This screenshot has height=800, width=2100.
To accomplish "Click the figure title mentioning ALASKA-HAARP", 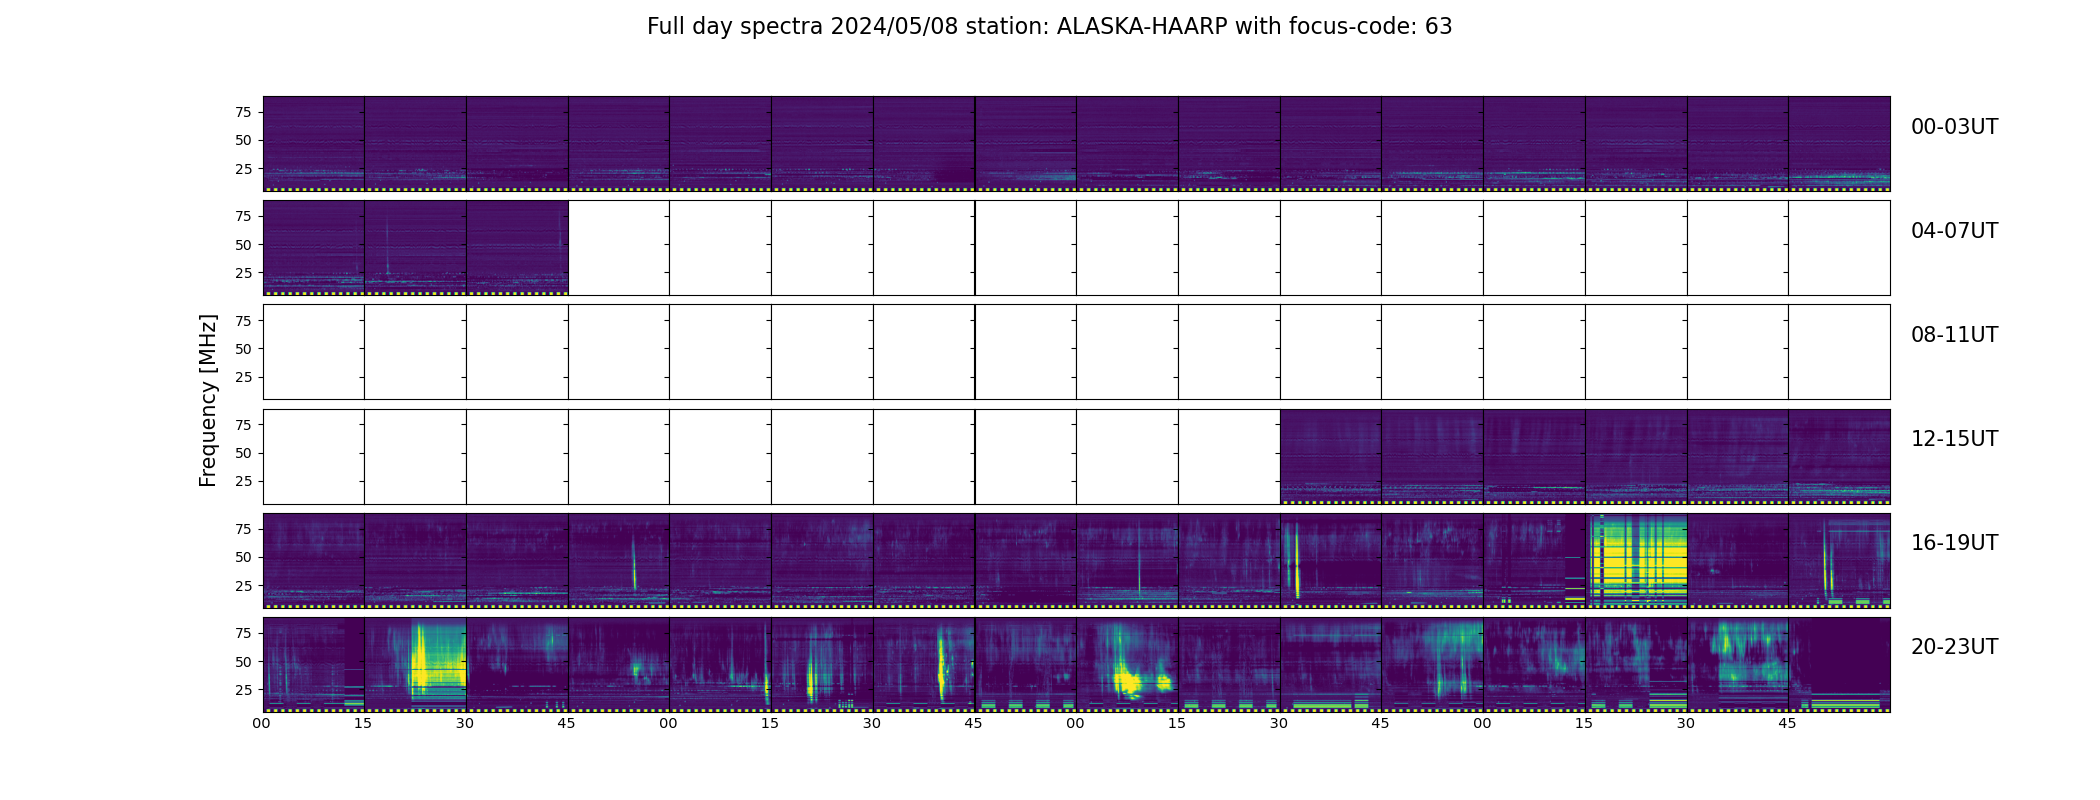I will (1049, 27).
